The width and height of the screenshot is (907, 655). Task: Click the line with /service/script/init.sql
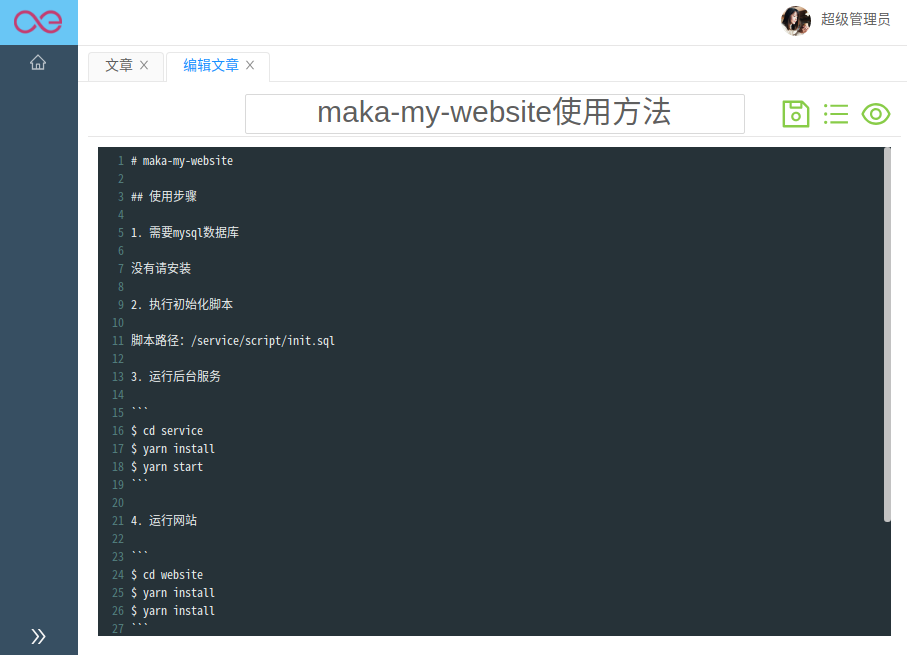pos(233,341)
